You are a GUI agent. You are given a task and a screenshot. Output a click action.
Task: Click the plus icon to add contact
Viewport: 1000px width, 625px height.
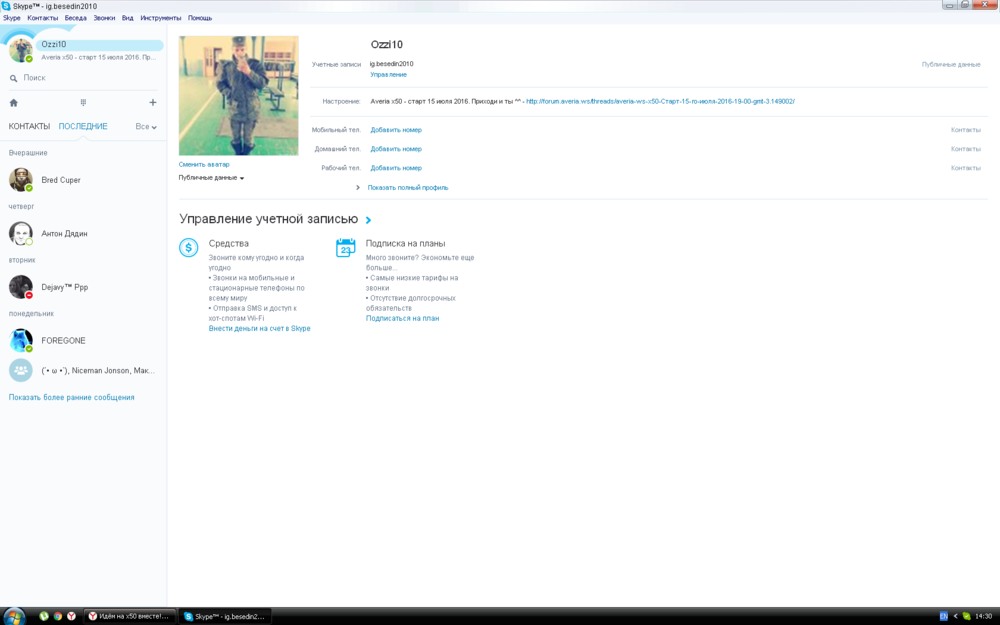coord(153,103)
